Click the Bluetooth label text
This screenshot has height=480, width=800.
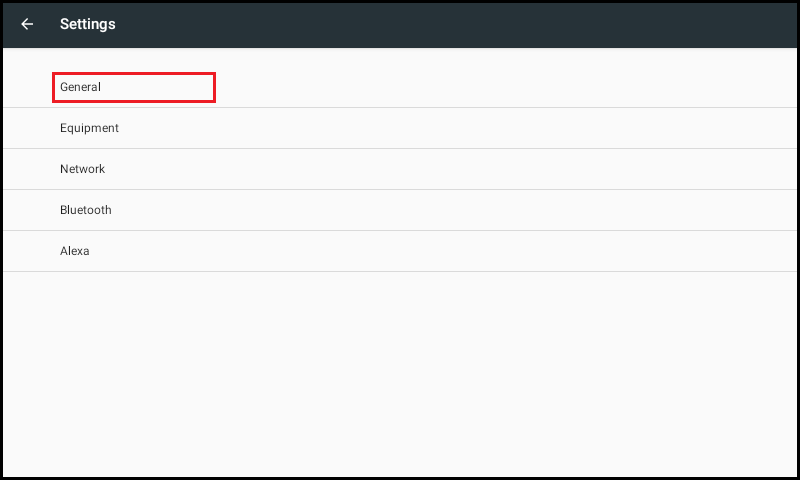click(x=86, y=210)
